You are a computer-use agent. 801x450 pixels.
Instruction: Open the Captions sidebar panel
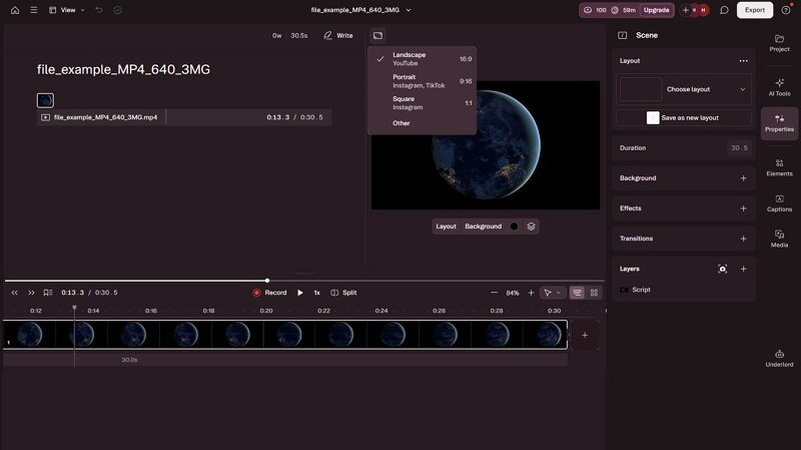click(779, 203)
